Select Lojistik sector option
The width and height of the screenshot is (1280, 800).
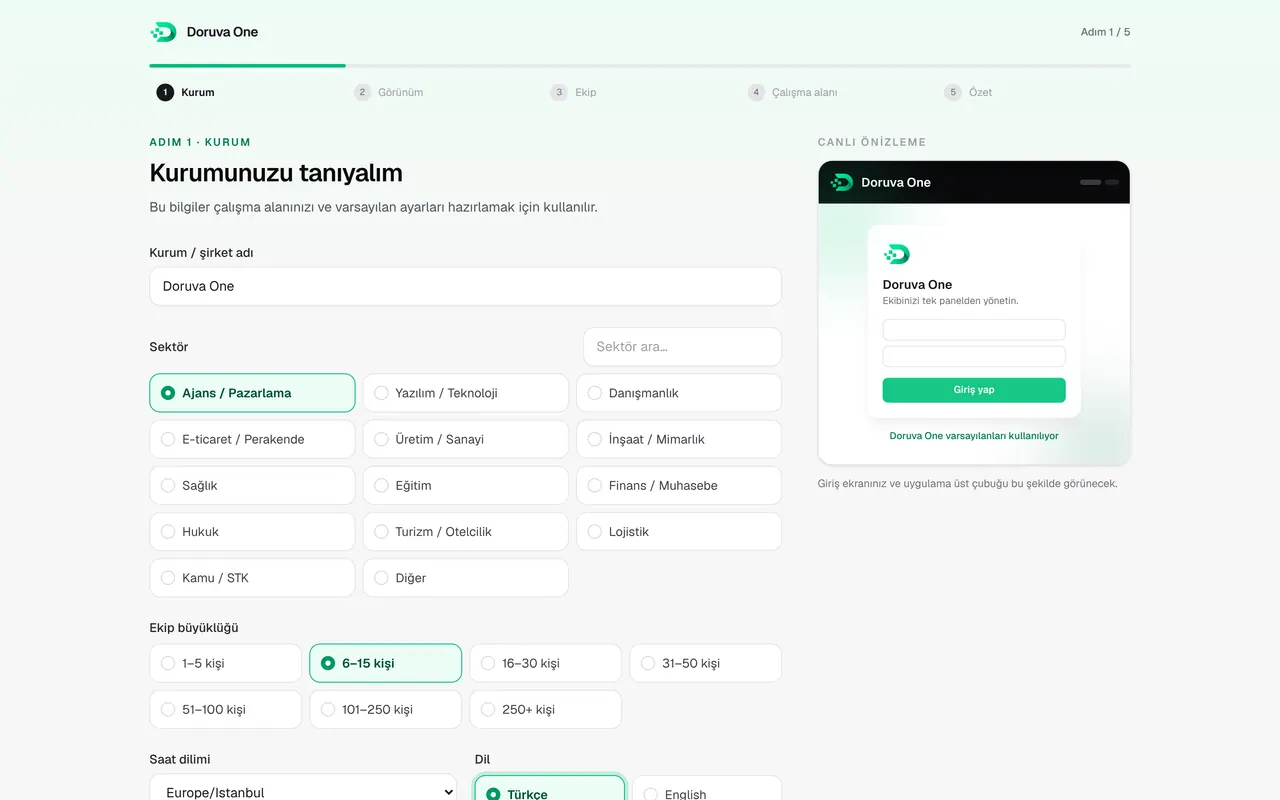tap(679, 532)
